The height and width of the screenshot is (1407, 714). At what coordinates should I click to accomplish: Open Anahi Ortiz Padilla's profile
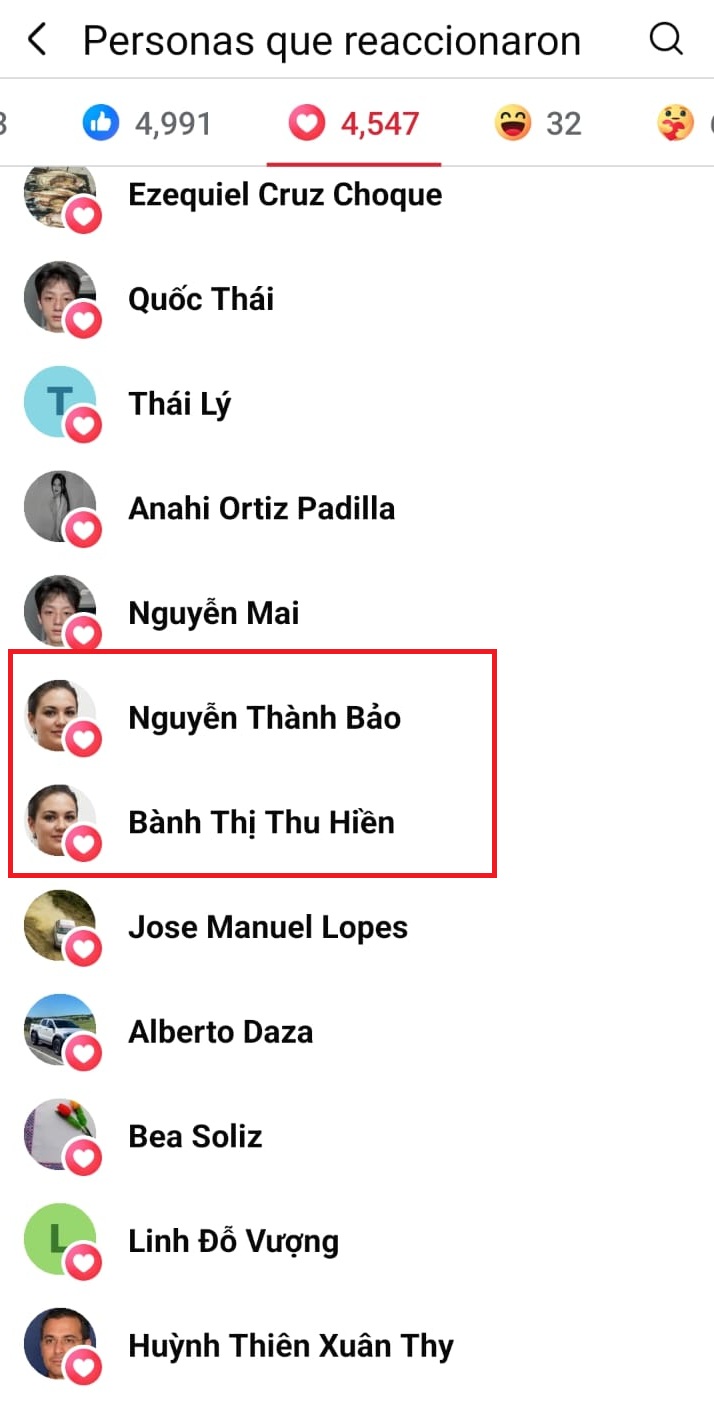(x=262, y=508)
